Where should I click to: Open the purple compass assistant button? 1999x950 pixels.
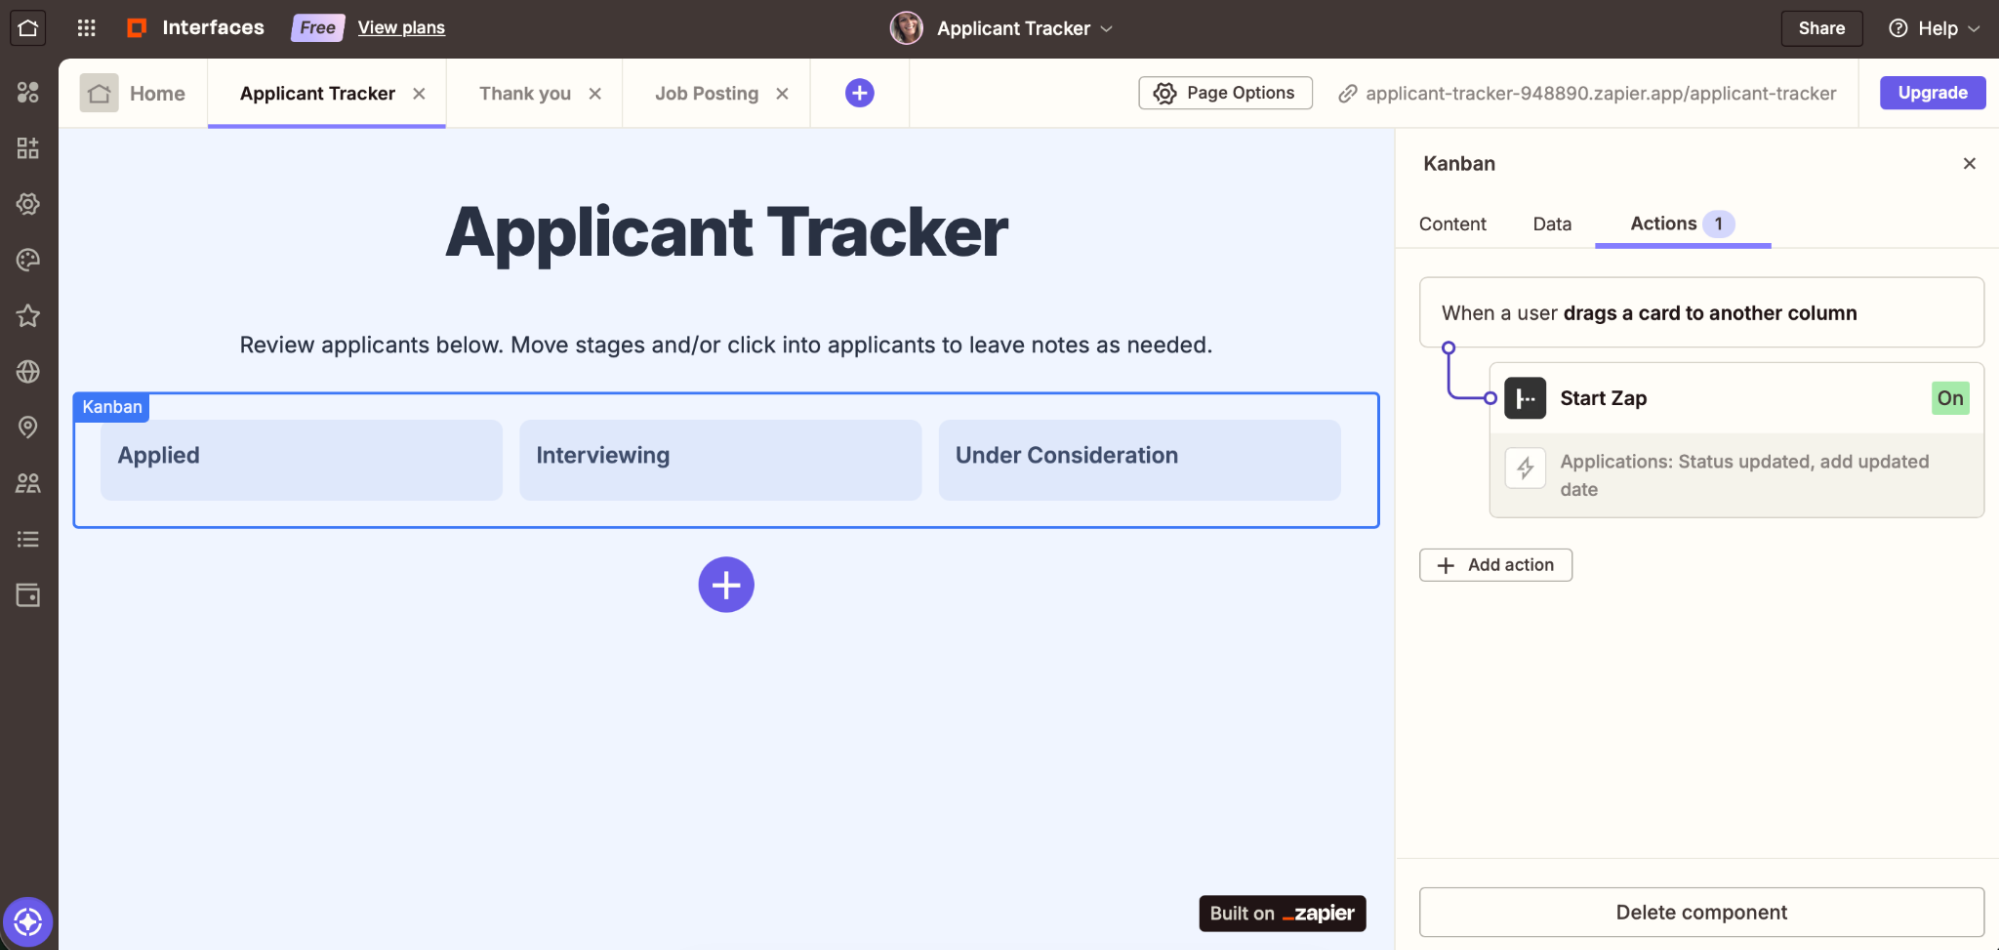28,922
